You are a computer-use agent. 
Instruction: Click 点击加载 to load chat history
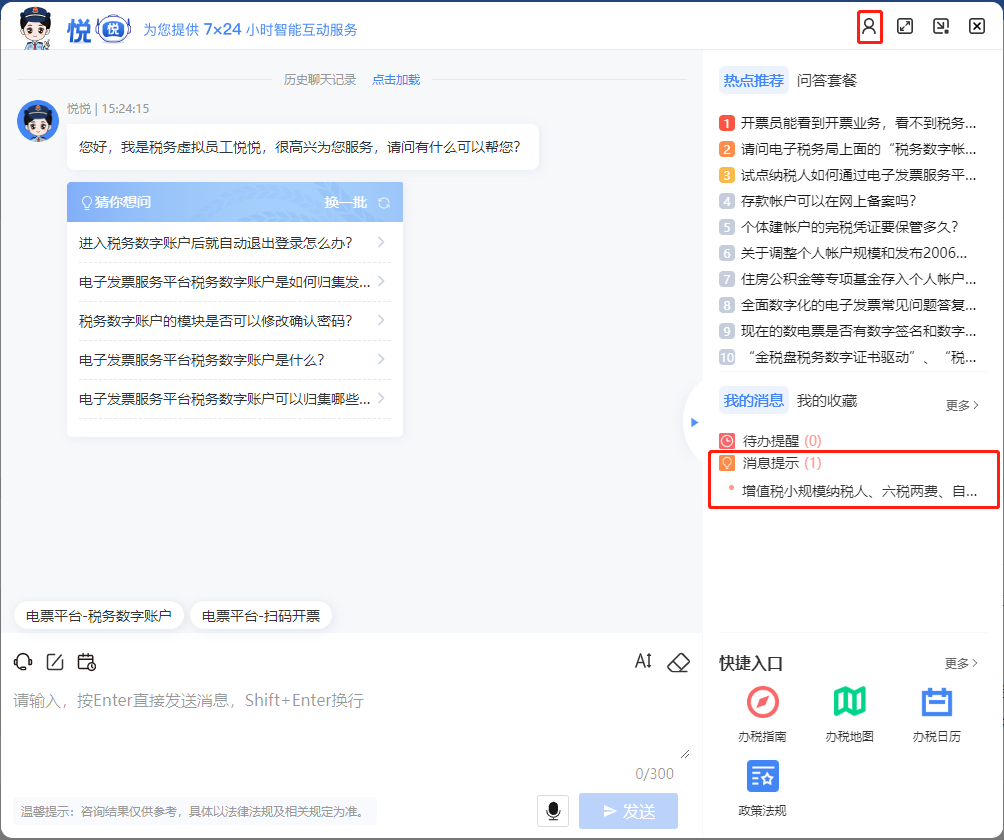point(396,80)
